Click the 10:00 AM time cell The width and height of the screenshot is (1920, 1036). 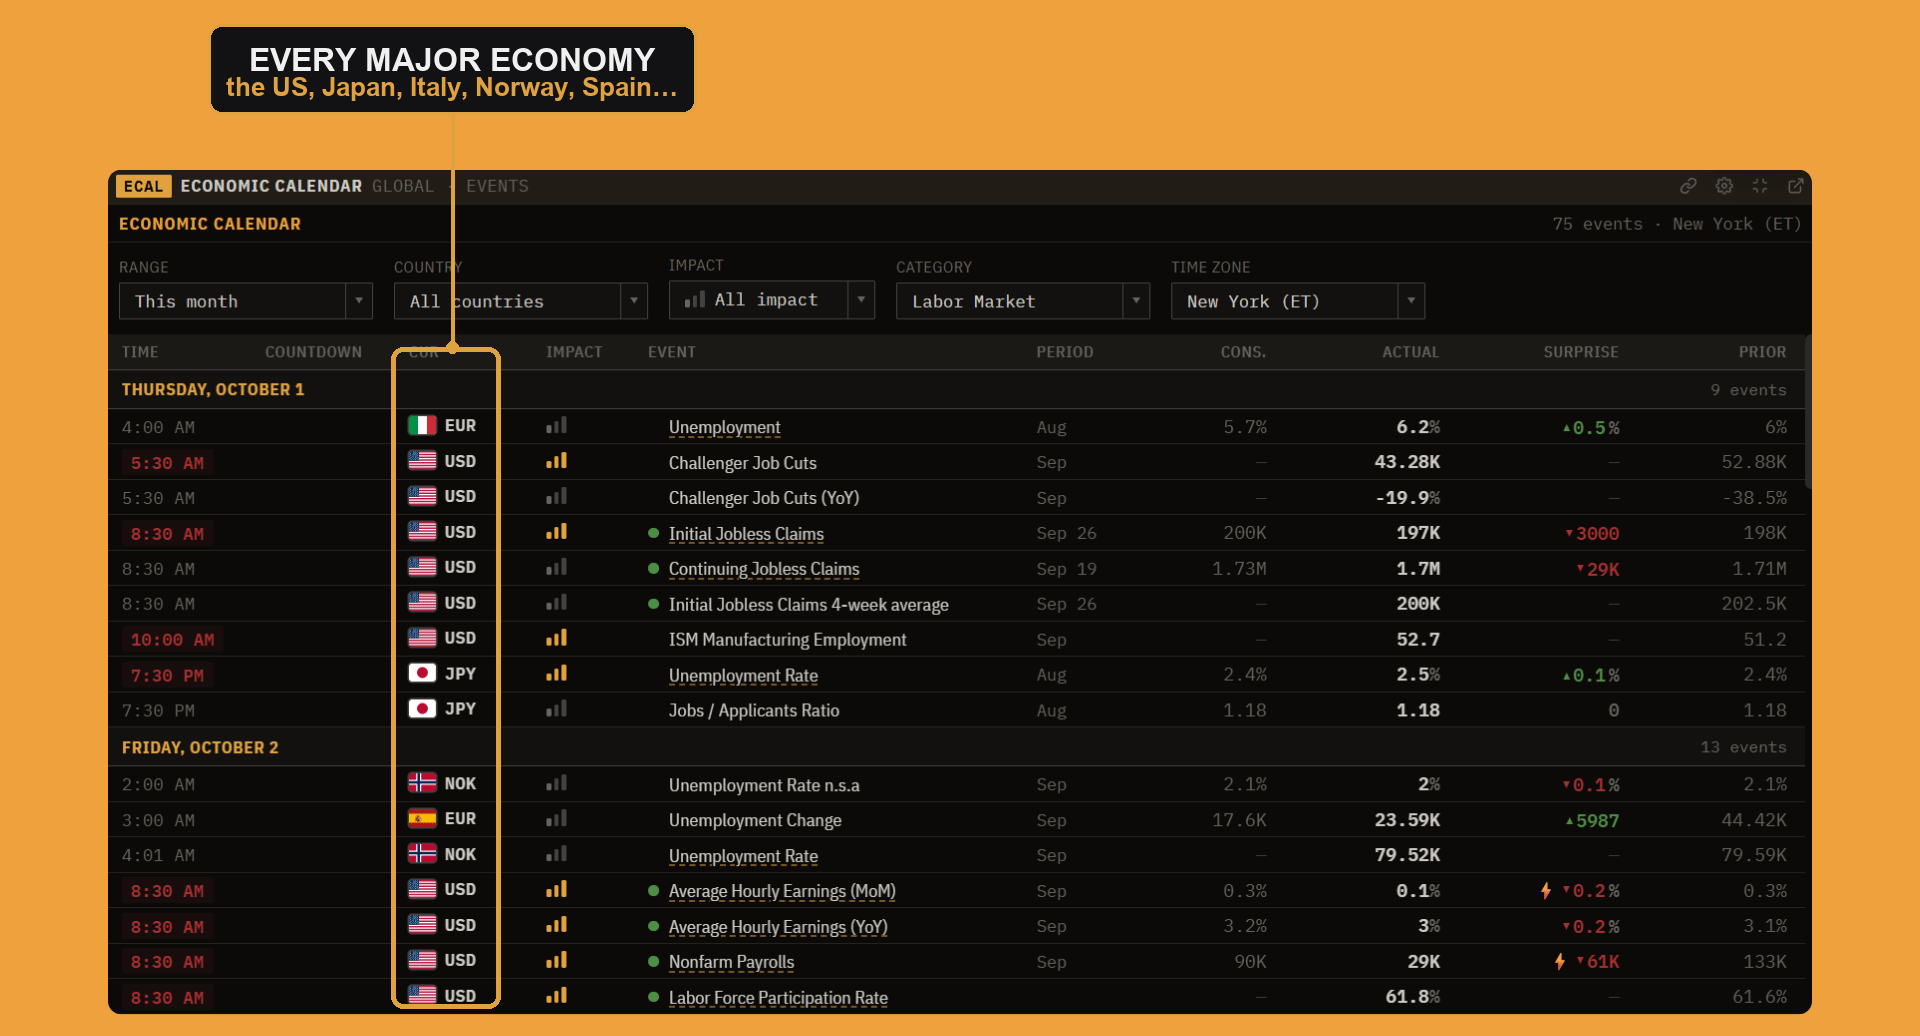(x=172, y=640)
